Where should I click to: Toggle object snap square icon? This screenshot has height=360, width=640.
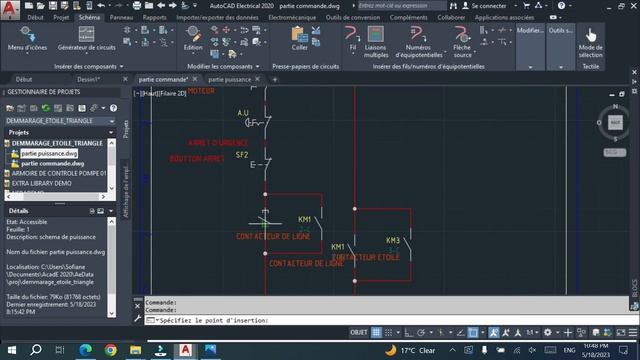tap(473, 333)
